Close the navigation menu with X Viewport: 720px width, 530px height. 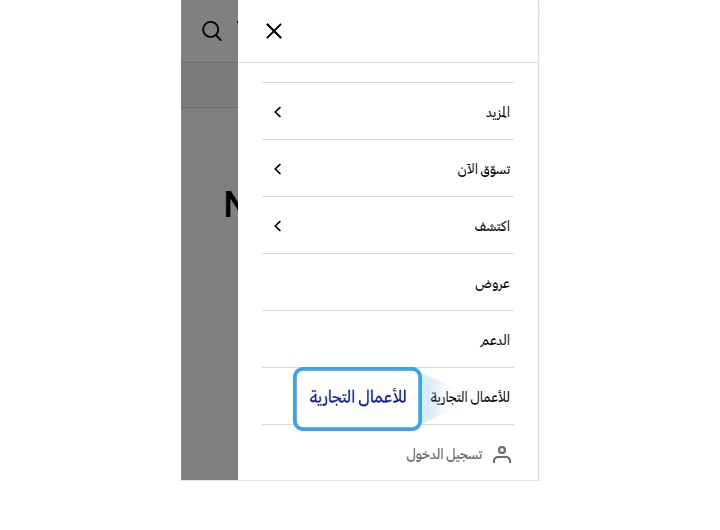[x=274, y=31]
